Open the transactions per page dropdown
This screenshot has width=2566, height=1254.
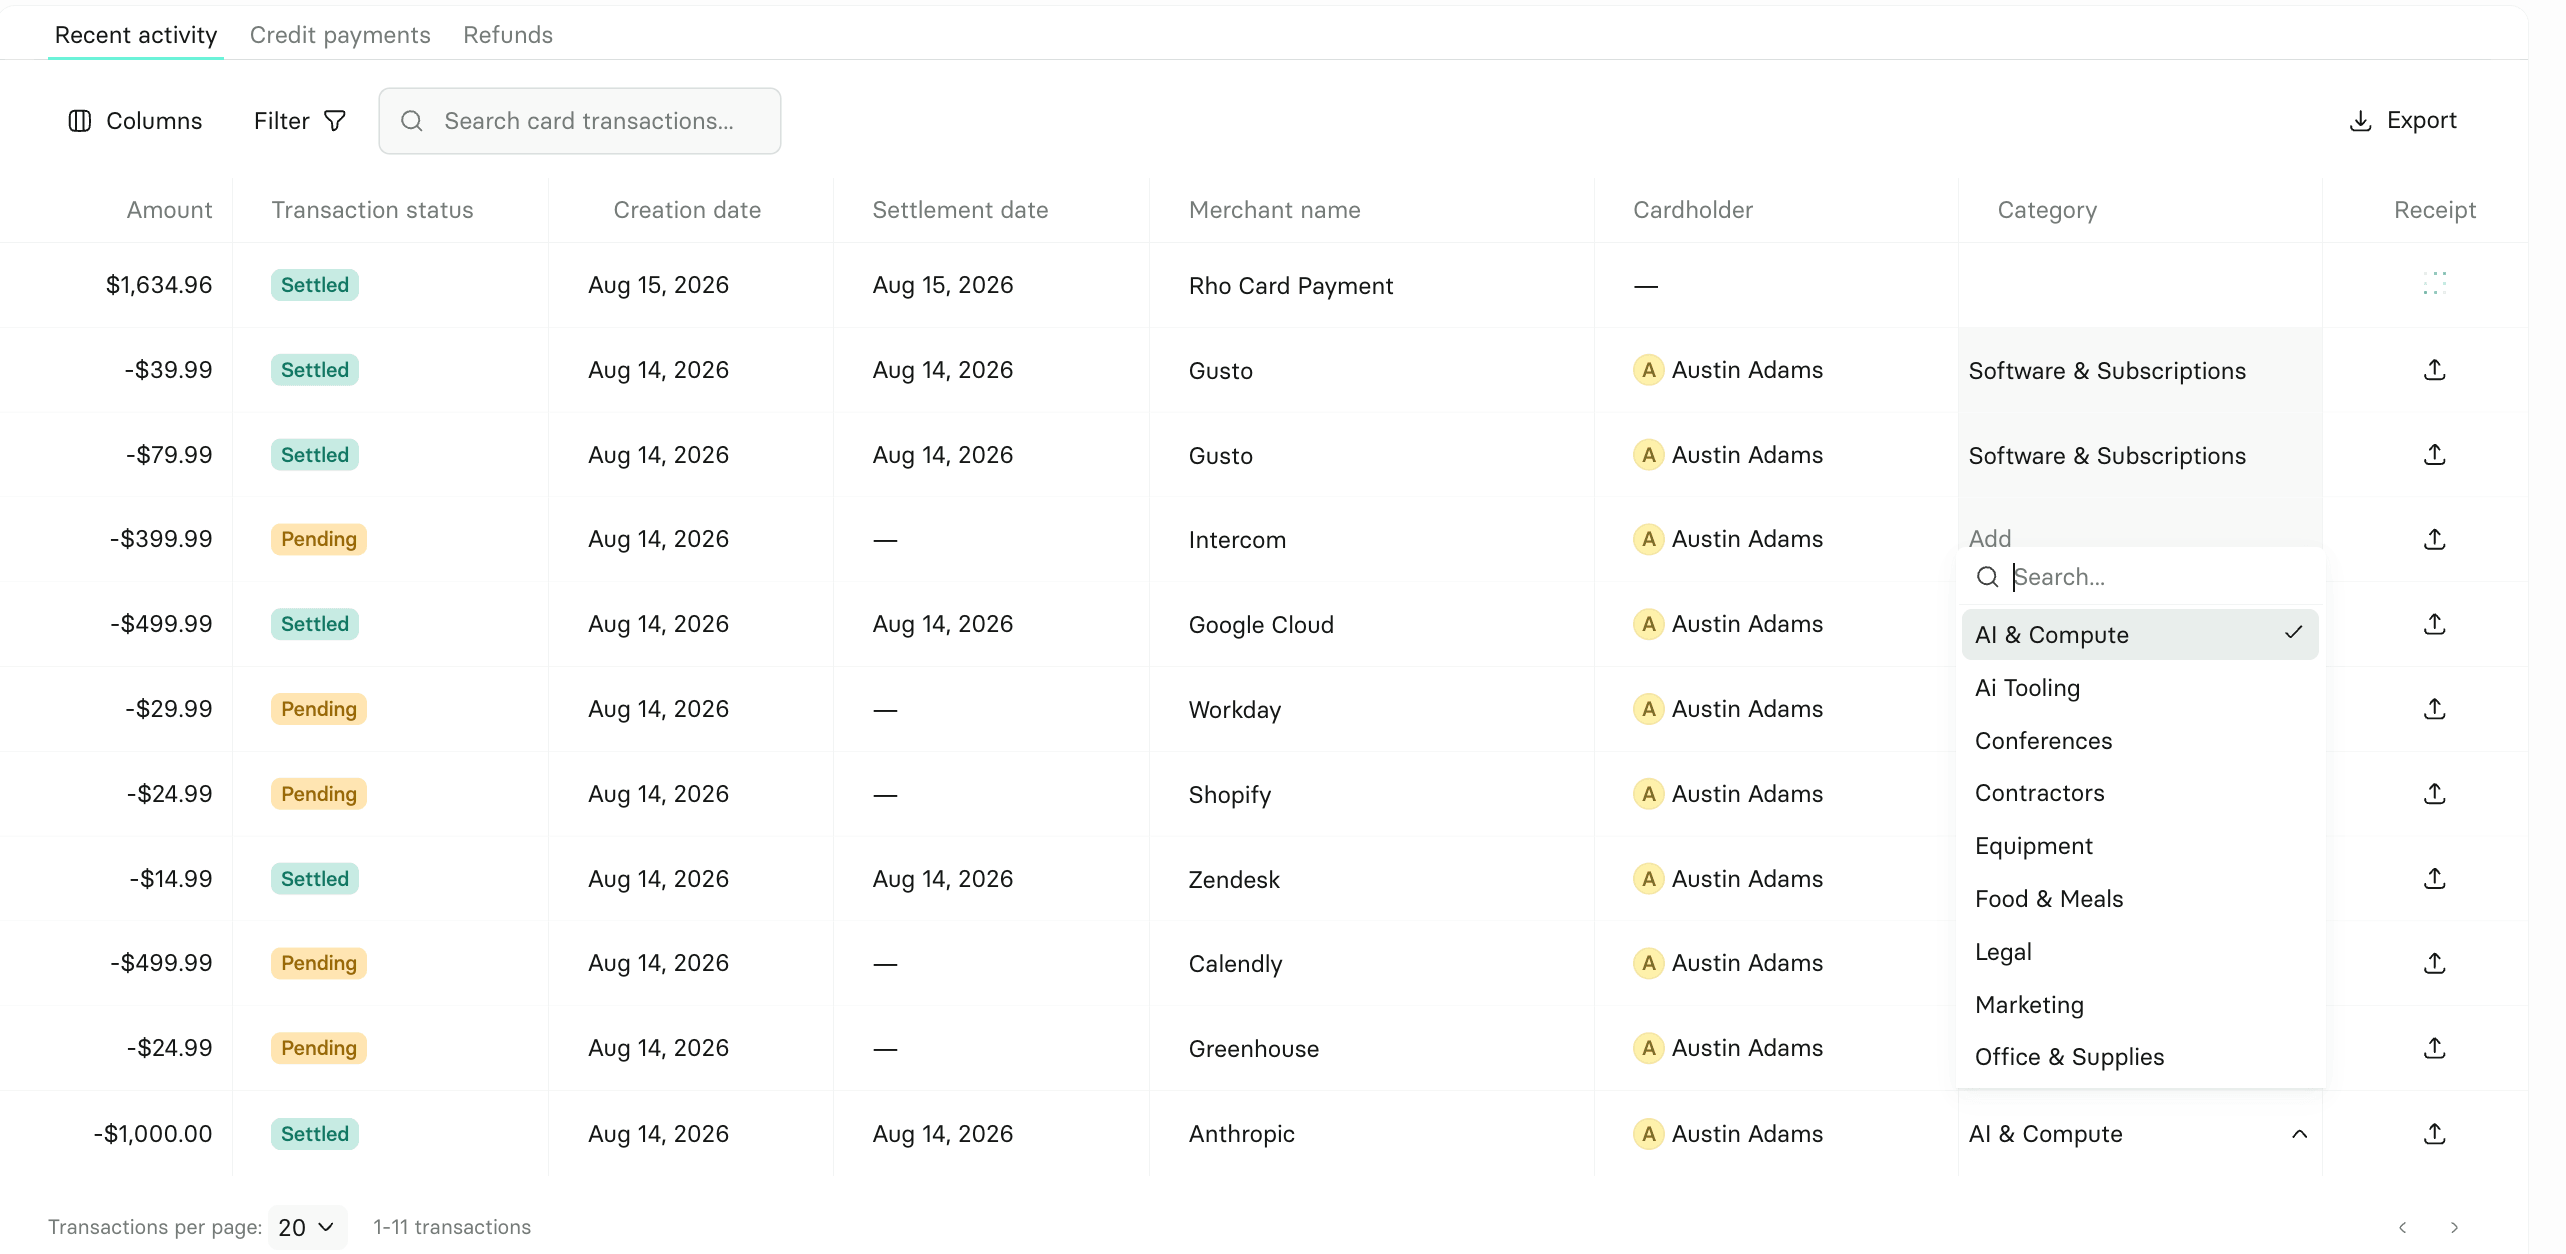point(307,1227)
